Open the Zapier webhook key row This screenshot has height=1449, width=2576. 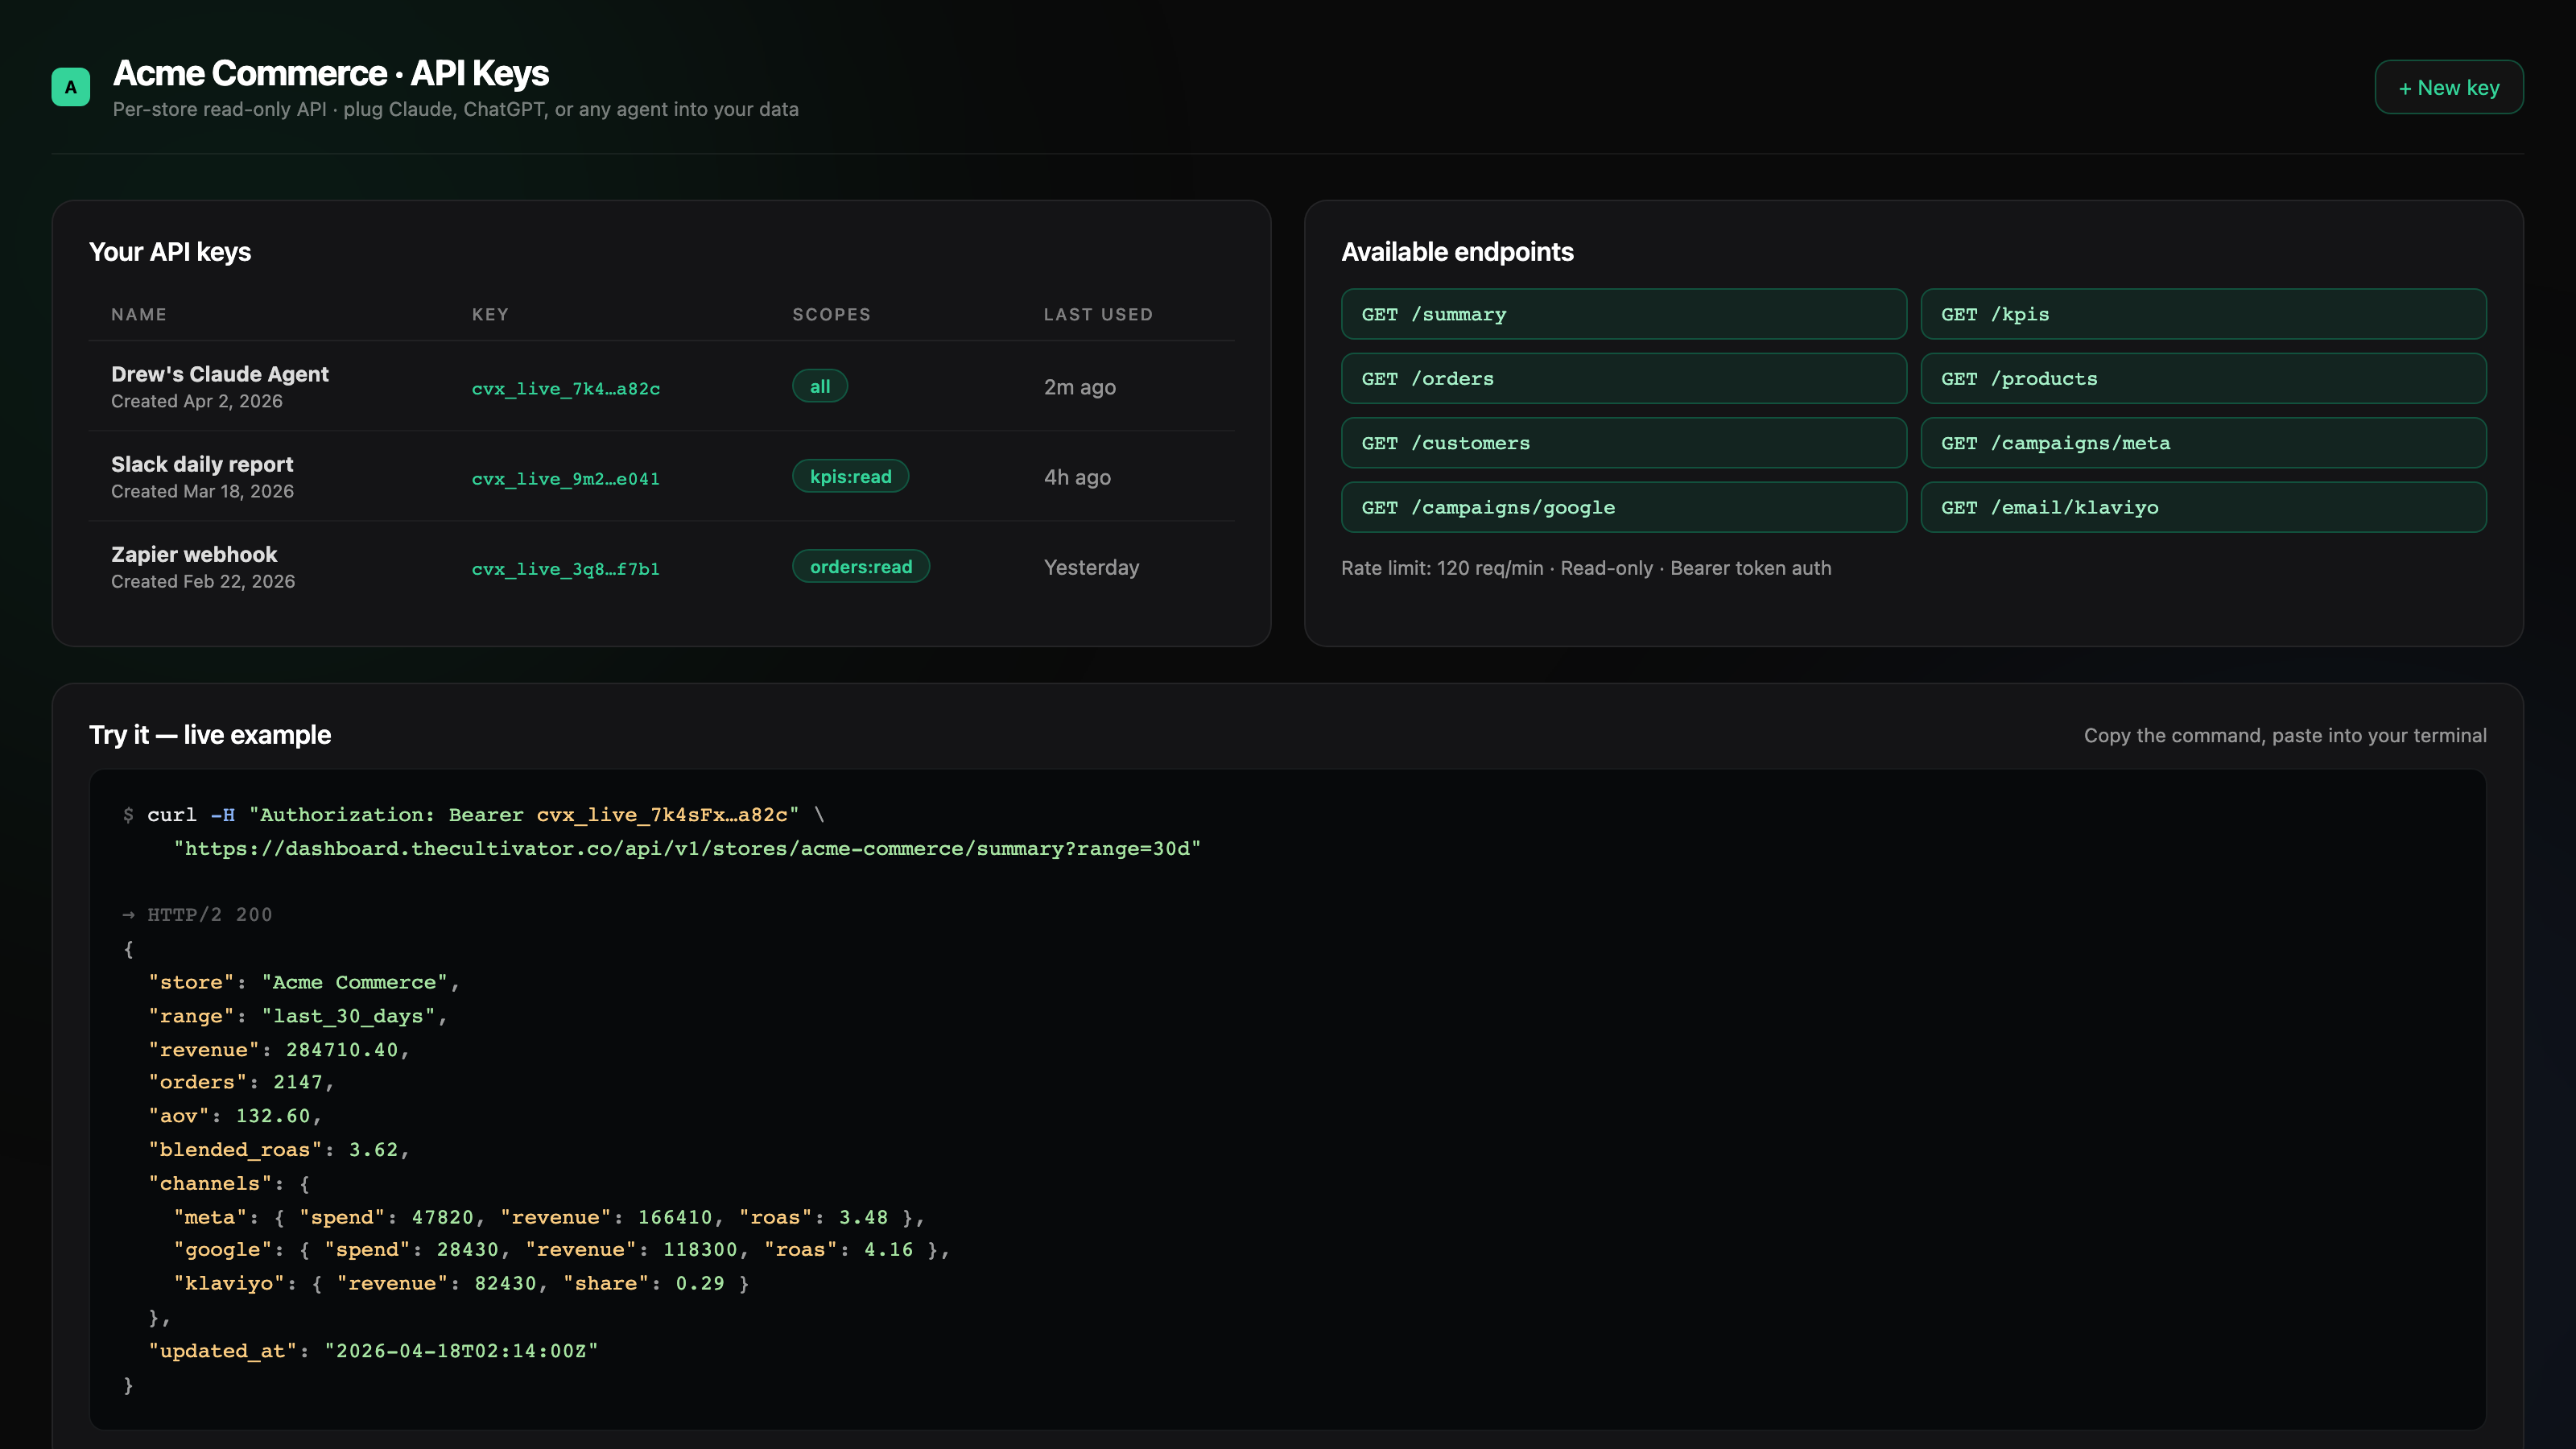(662, 566)
